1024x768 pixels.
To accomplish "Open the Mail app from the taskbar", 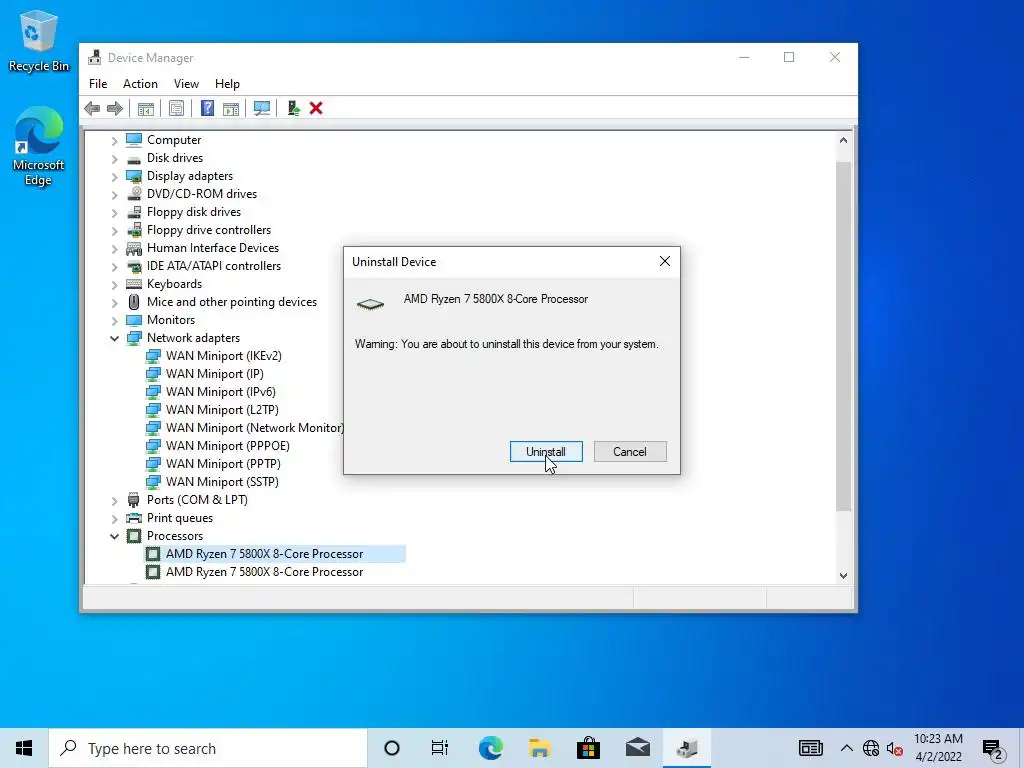I will [637, 748].
